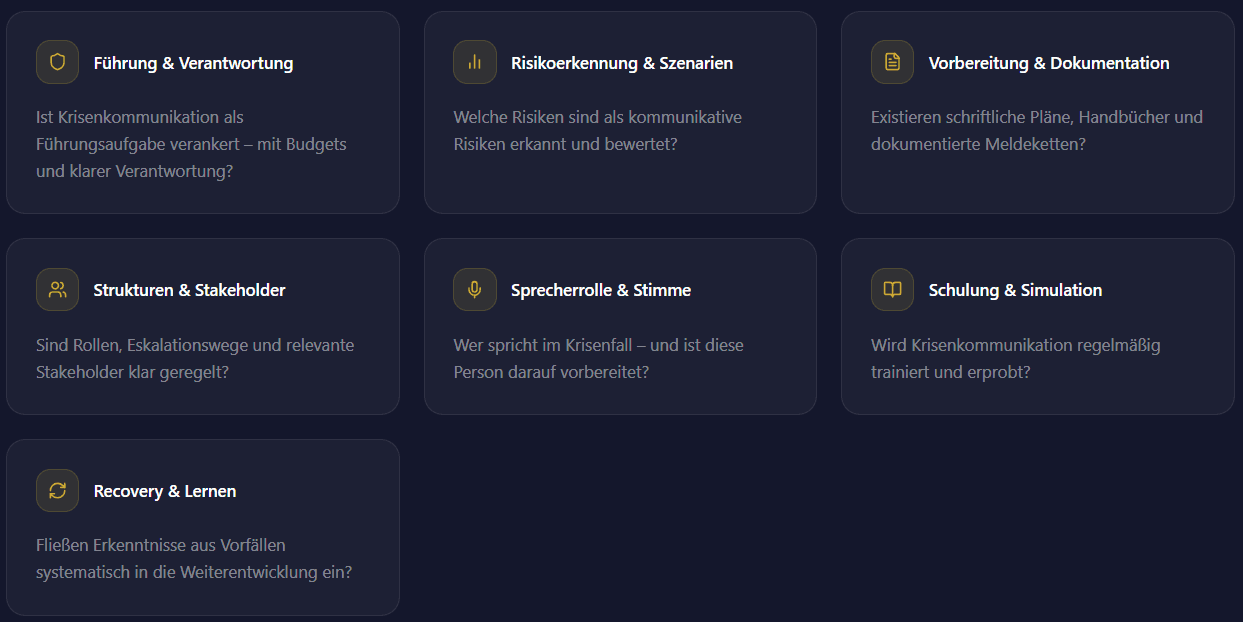
Task: Select the Vorbereitung & Dokumentation title
Action: click(x=1049, y=63)
